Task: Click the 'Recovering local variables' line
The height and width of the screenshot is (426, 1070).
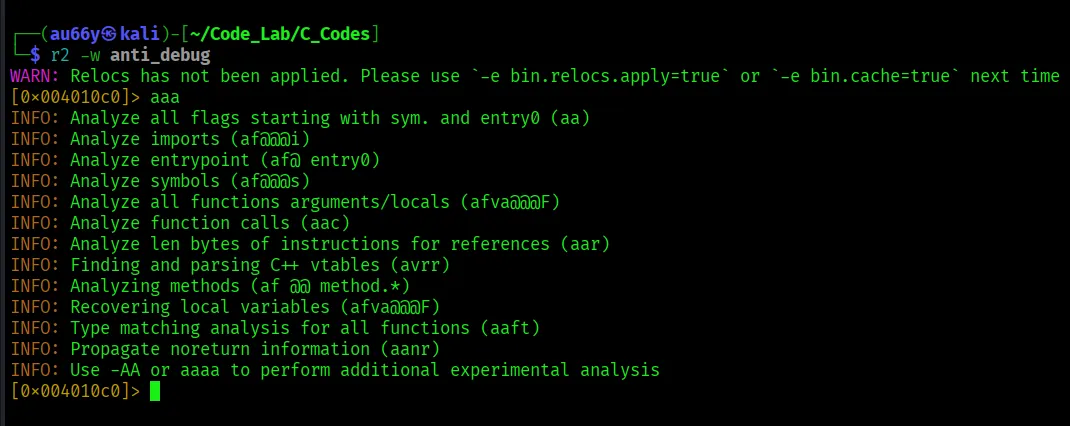Action: [x=255, y=307]
